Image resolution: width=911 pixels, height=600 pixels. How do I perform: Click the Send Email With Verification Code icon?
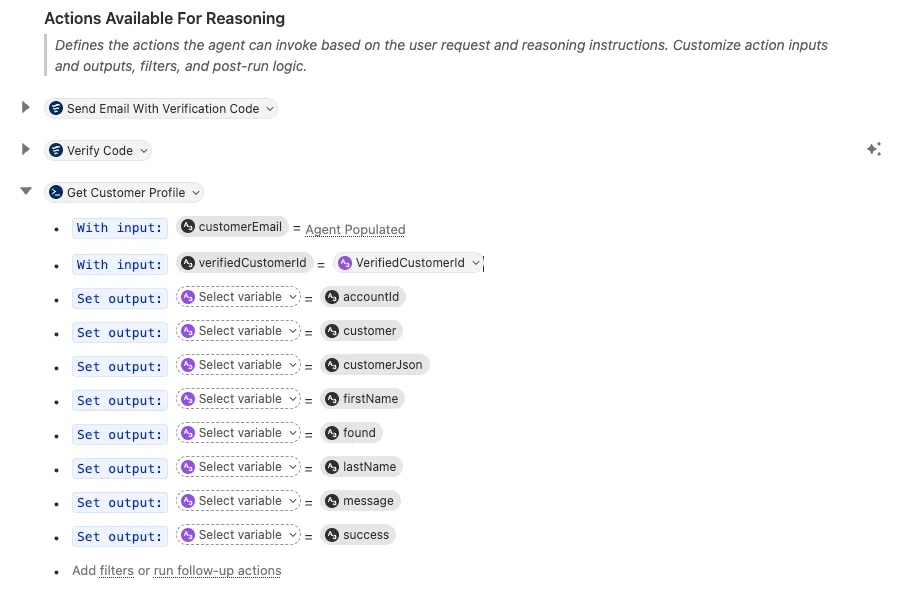[x=56, y=109]
